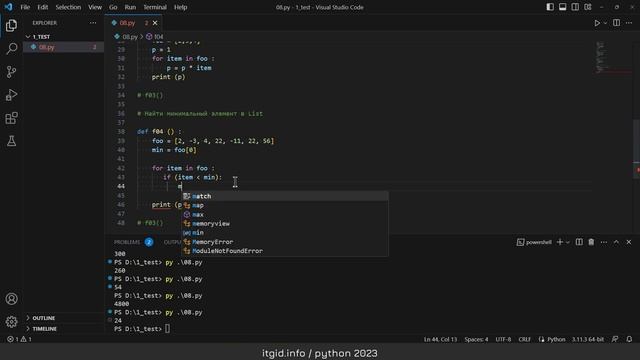Open feedback icon in status bar
The width and height of the screenshot is (640, 360).
(615, 339)
